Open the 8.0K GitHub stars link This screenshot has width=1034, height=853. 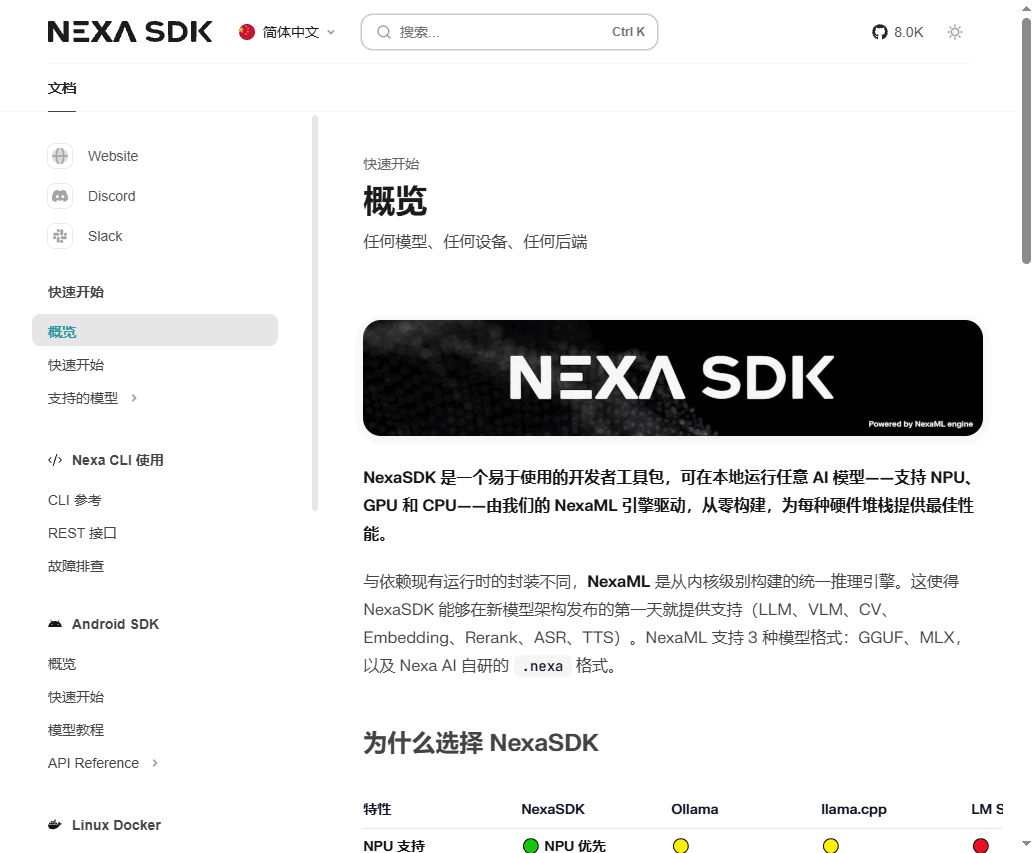point(897,32)
